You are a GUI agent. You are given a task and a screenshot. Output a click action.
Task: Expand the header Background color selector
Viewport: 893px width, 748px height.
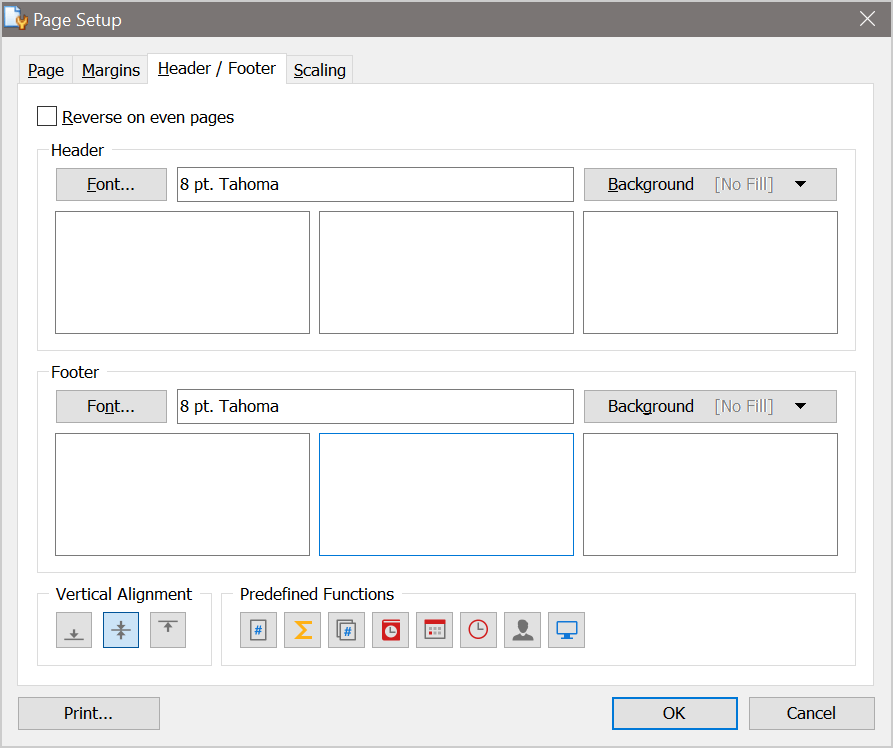(x=800, y=184)
